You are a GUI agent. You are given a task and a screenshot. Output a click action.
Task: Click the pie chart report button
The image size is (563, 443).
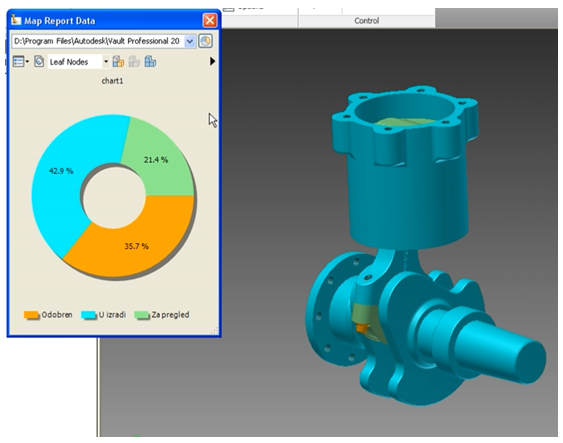[205, 41]
